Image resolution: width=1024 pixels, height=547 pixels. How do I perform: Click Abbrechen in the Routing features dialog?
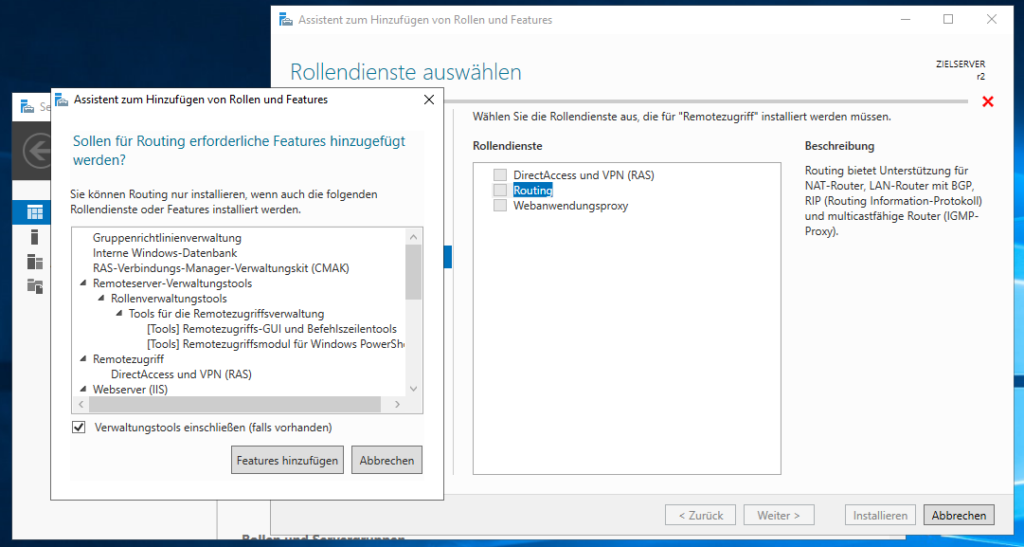pos(387,460)
